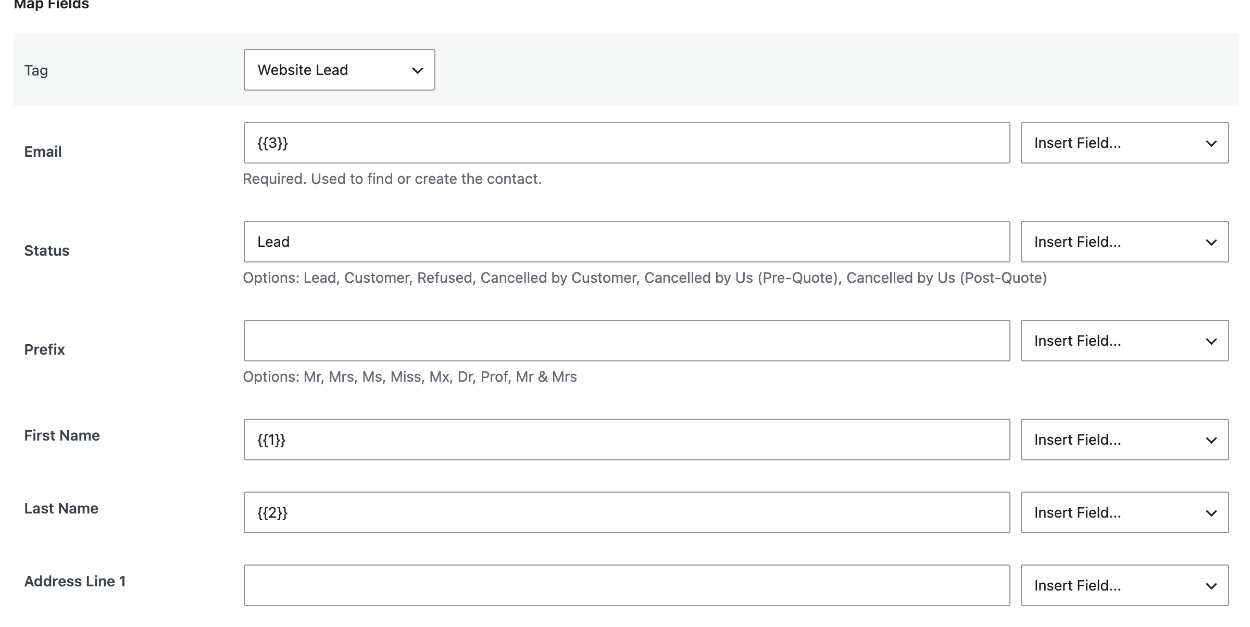Click the Email input field containing {{3}}
This screenshot has width=1250, height=627.
[x=627, y=143]
